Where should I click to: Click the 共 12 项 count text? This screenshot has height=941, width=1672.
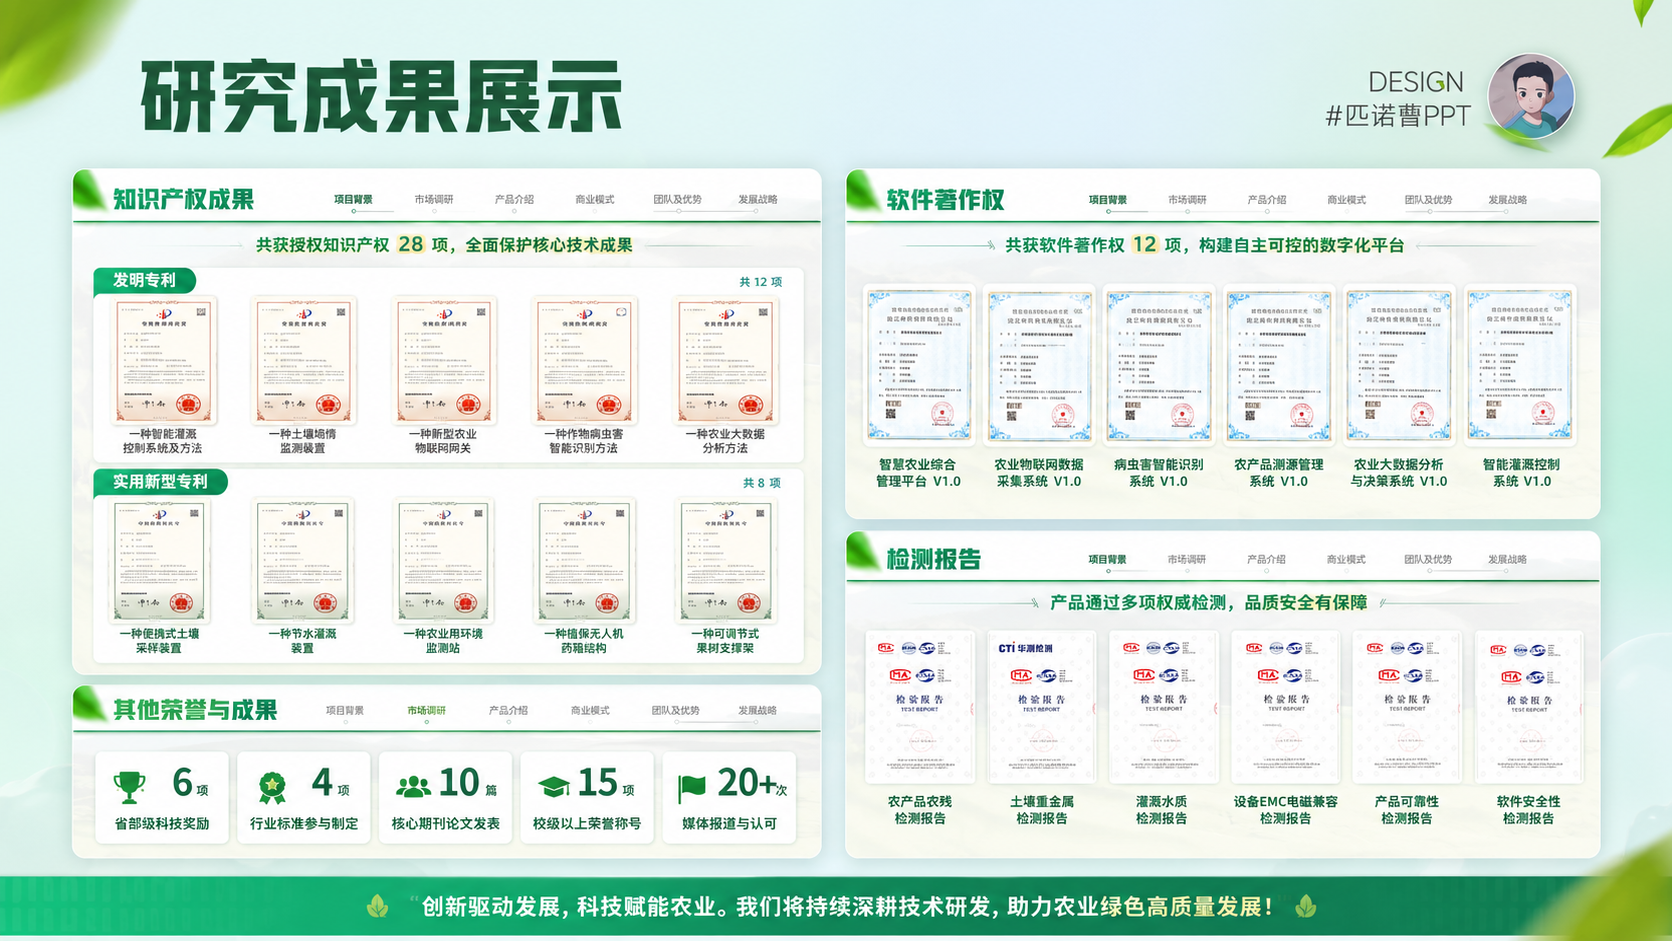click(x=761, y=282)
